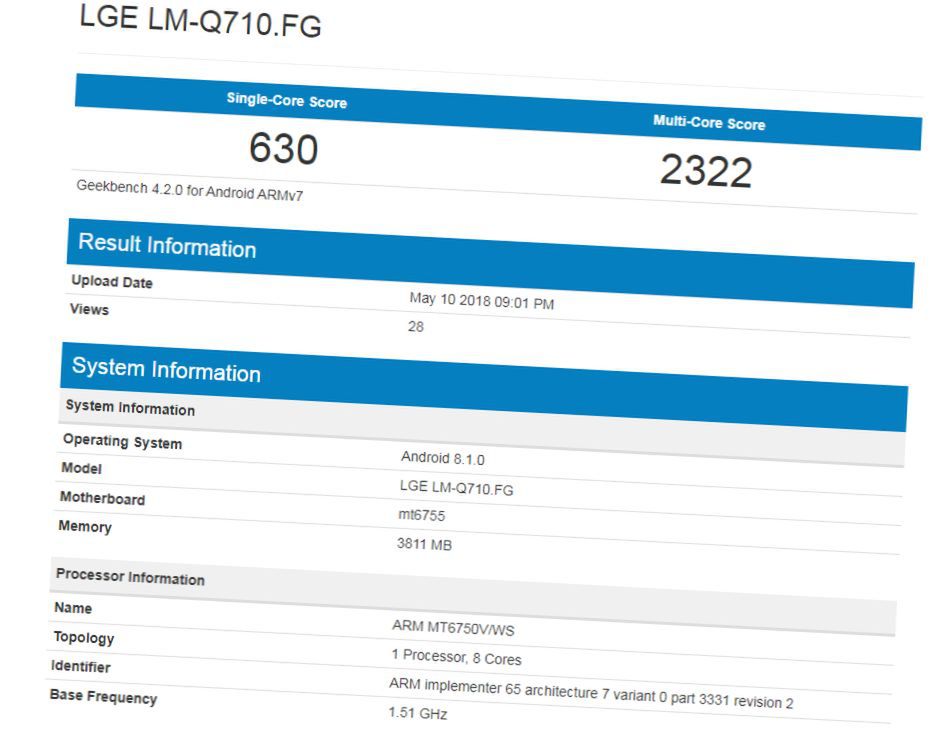Viewport: 951px width, 733px height.
Task: Click the processor name ARM MT6750V/WS
Action: (x=453, y=628)
